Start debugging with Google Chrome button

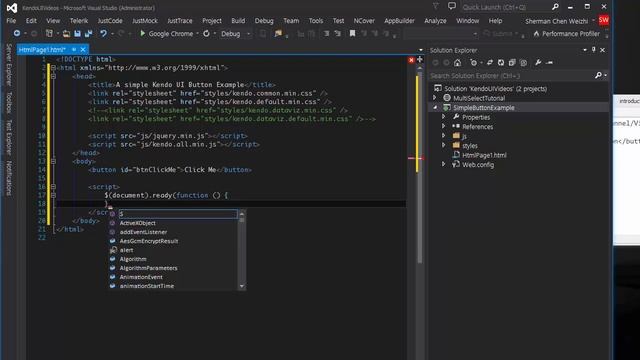pyautogui.click(x=167, y=33)
